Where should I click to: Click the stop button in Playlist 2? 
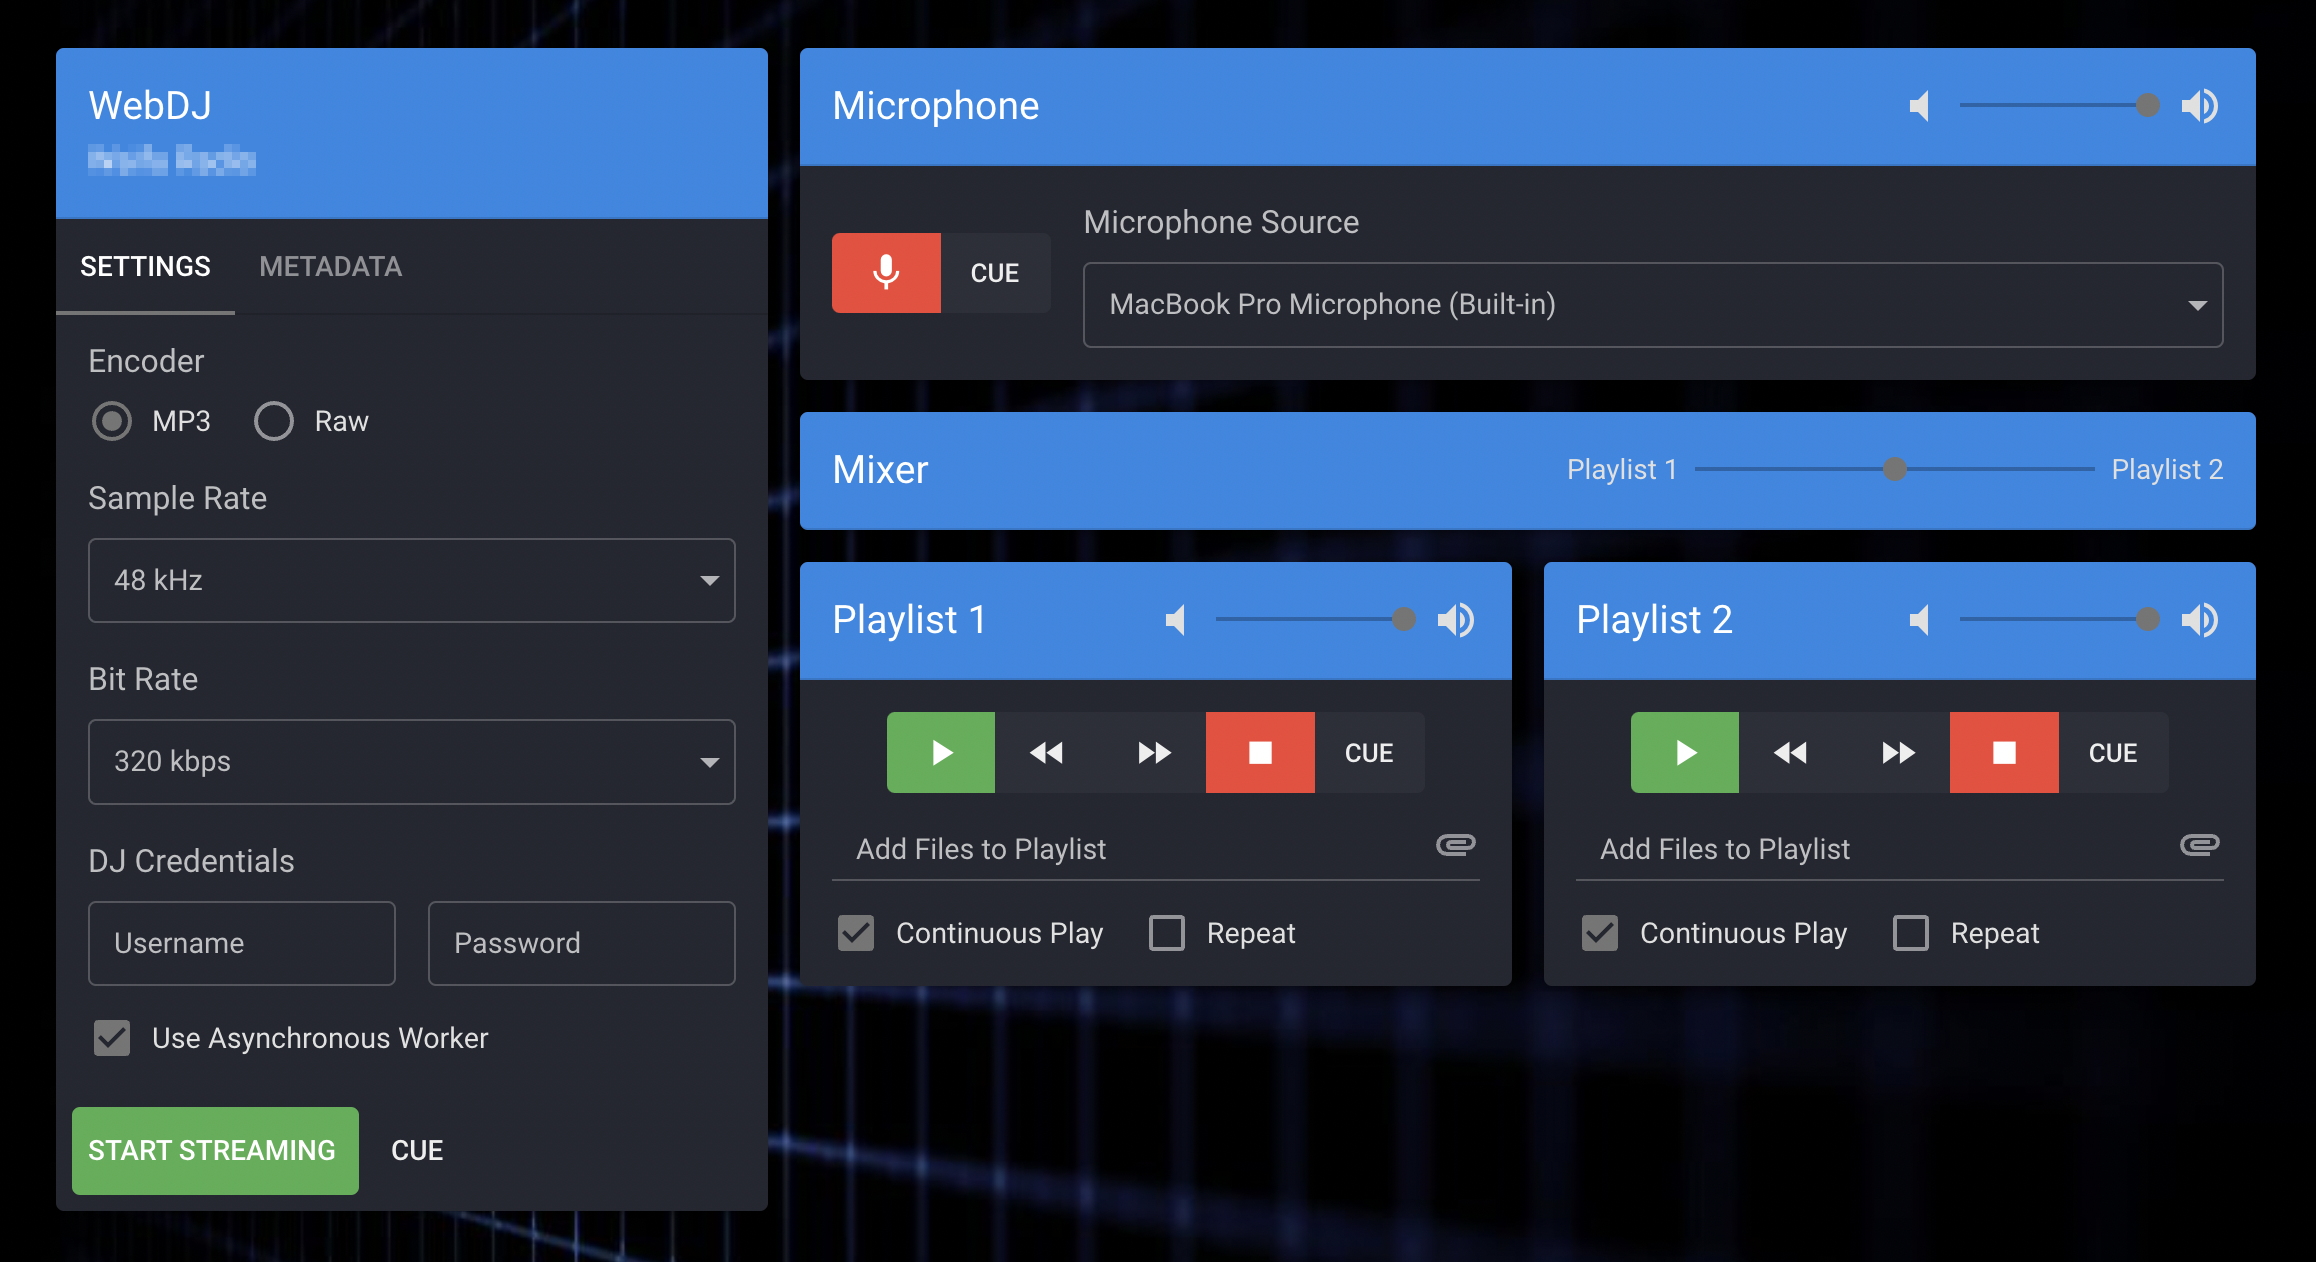tap(2003, 752)
